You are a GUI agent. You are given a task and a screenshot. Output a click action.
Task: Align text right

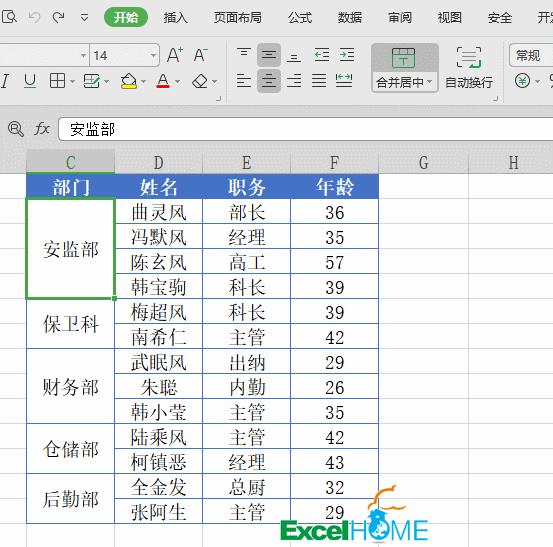click(x=294, y=81)
